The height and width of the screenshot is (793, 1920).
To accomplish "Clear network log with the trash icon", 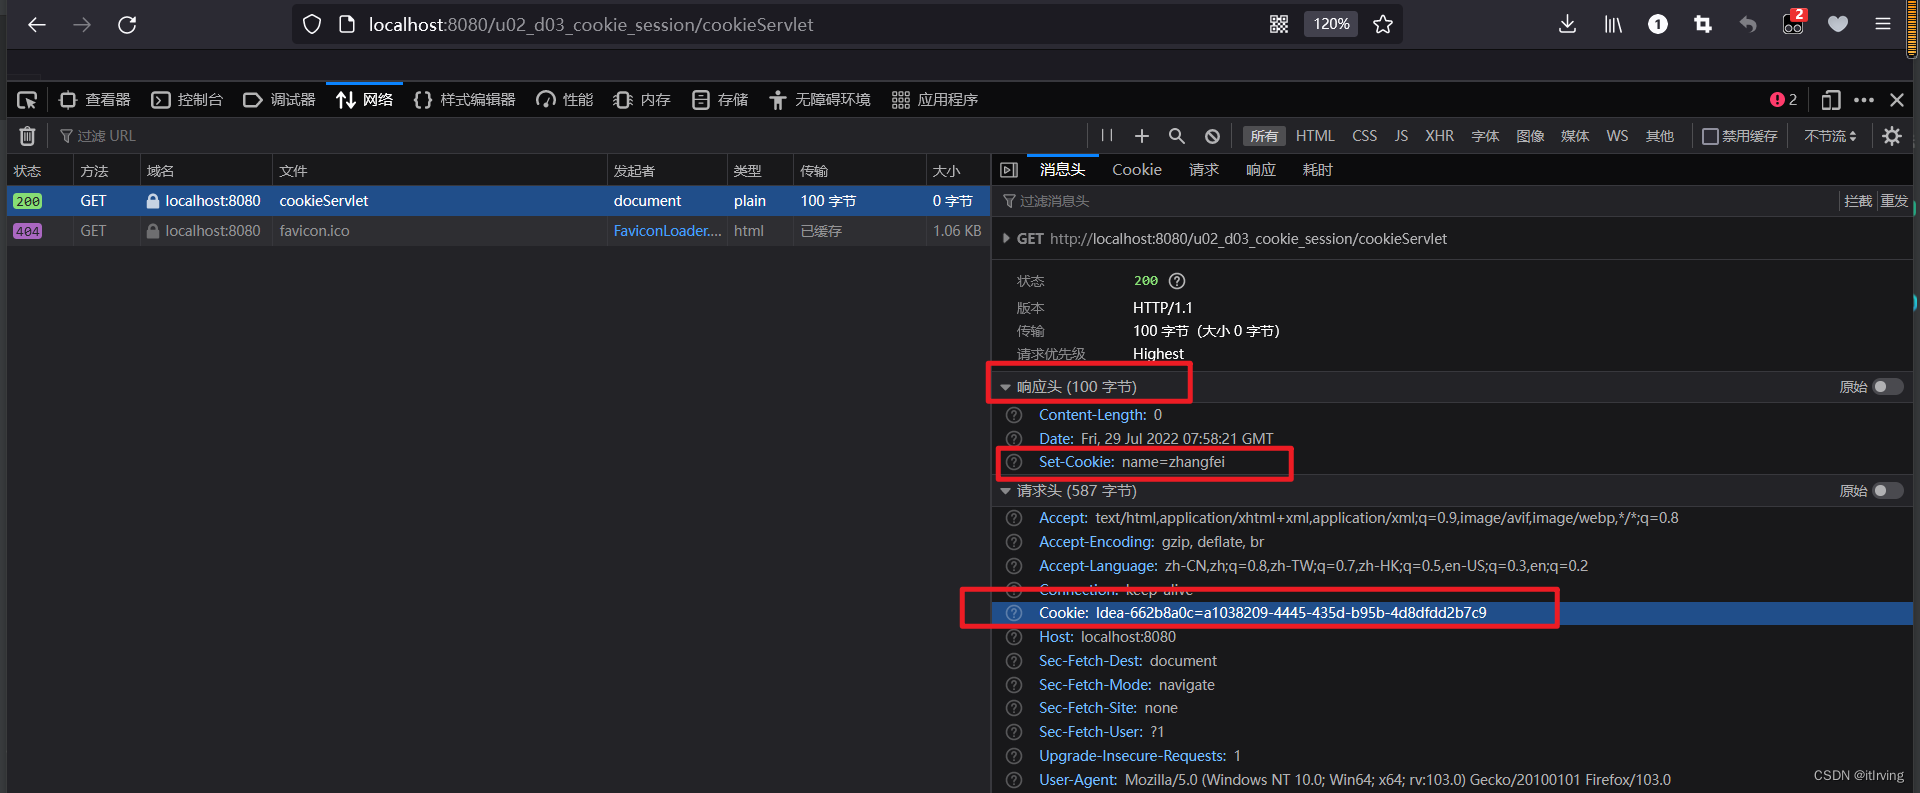I will point(28,136).
